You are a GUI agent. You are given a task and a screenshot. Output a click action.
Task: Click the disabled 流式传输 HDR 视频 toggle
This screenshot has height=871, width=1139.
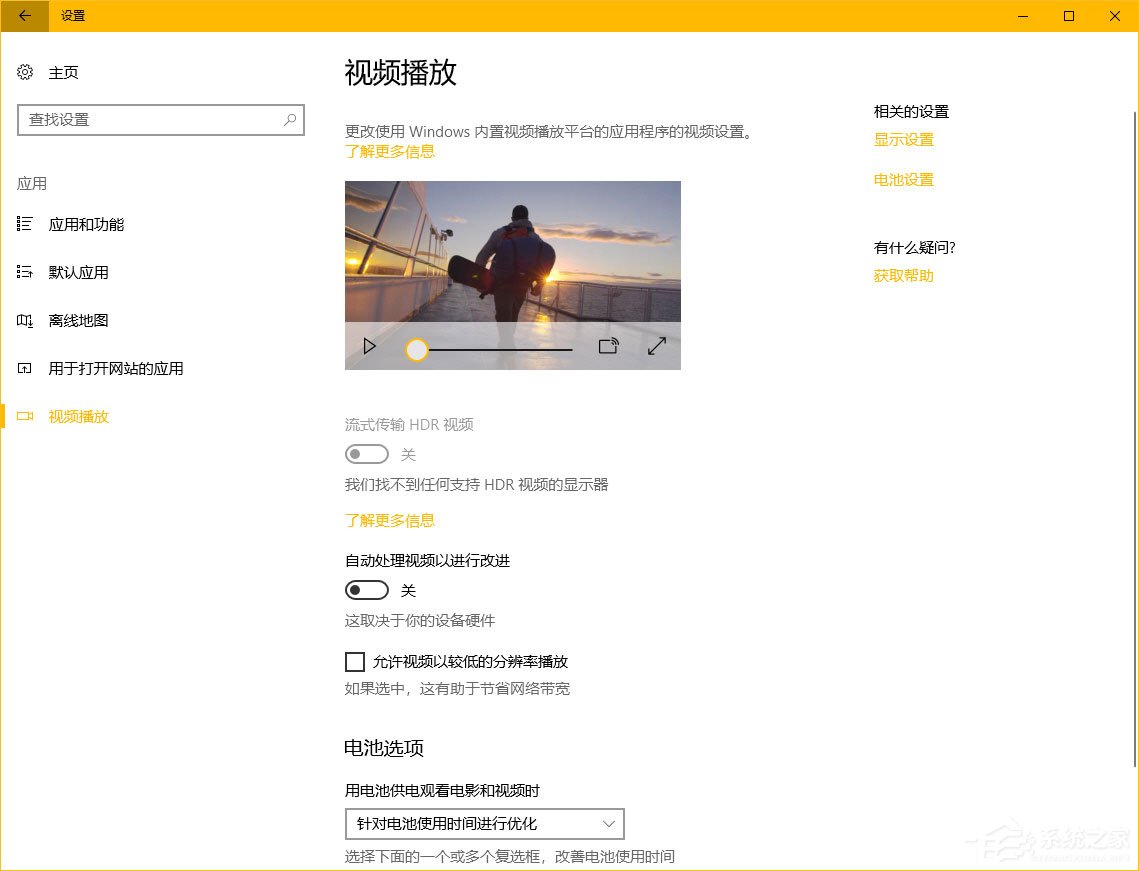click(366, 454)
